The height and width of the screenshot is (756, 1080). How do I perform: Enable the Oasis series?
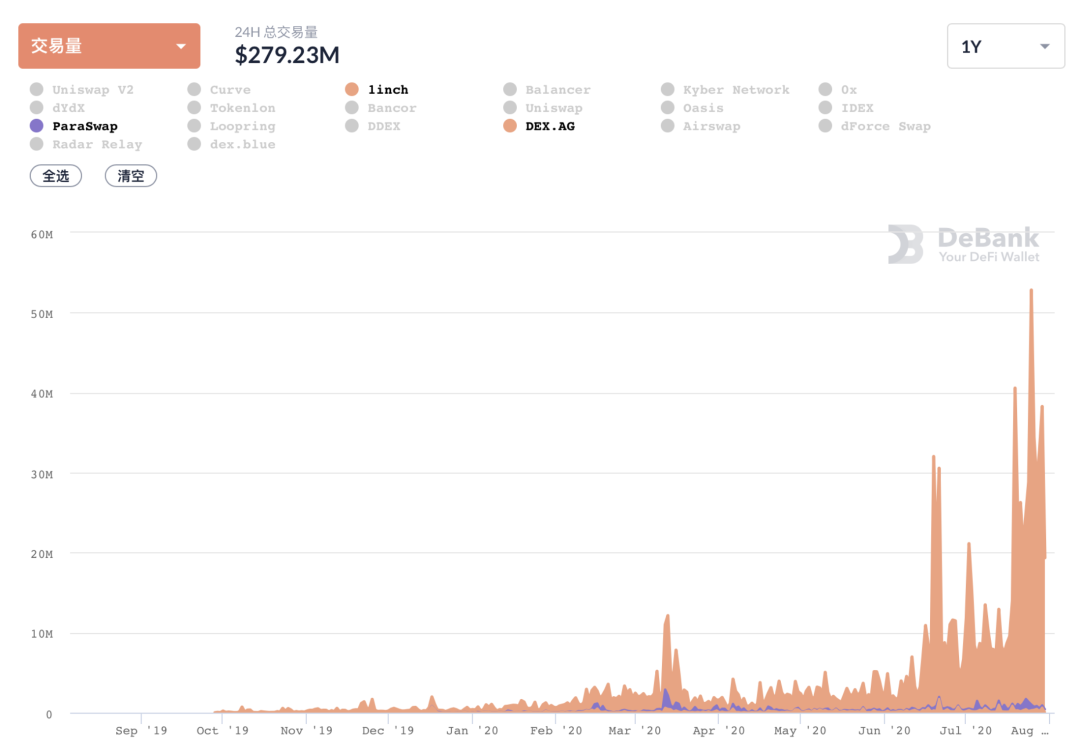coord(692,107)
